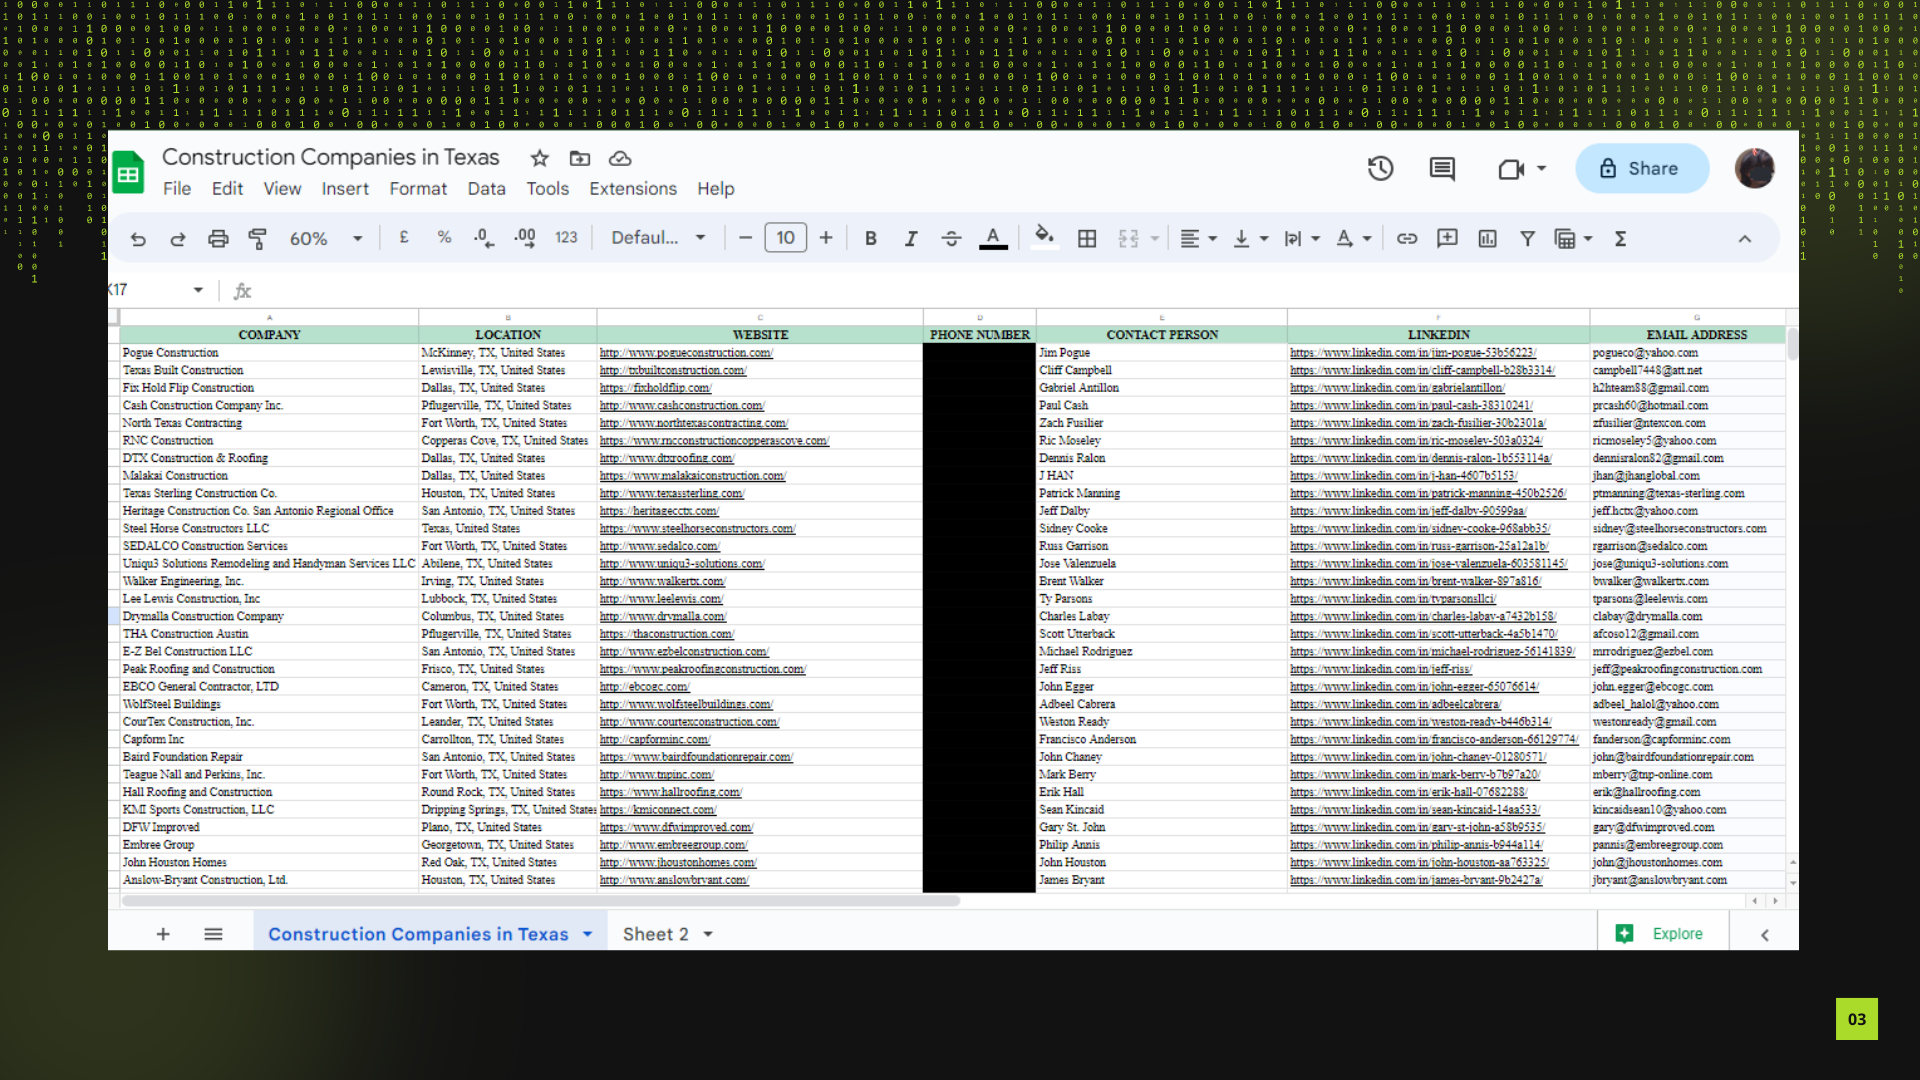Toggle italic formatting
This screenshot has width=1920, height=1080.
(911, 239)
